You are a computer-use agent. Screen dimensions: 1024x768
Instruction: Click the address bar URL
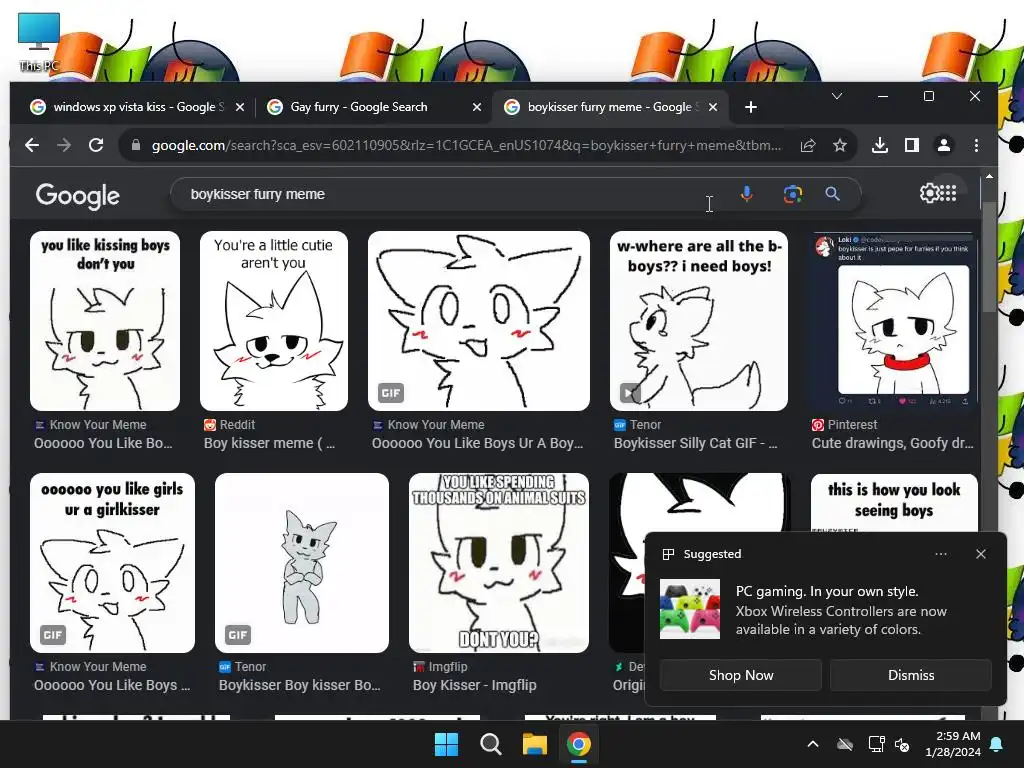(466, 145)
